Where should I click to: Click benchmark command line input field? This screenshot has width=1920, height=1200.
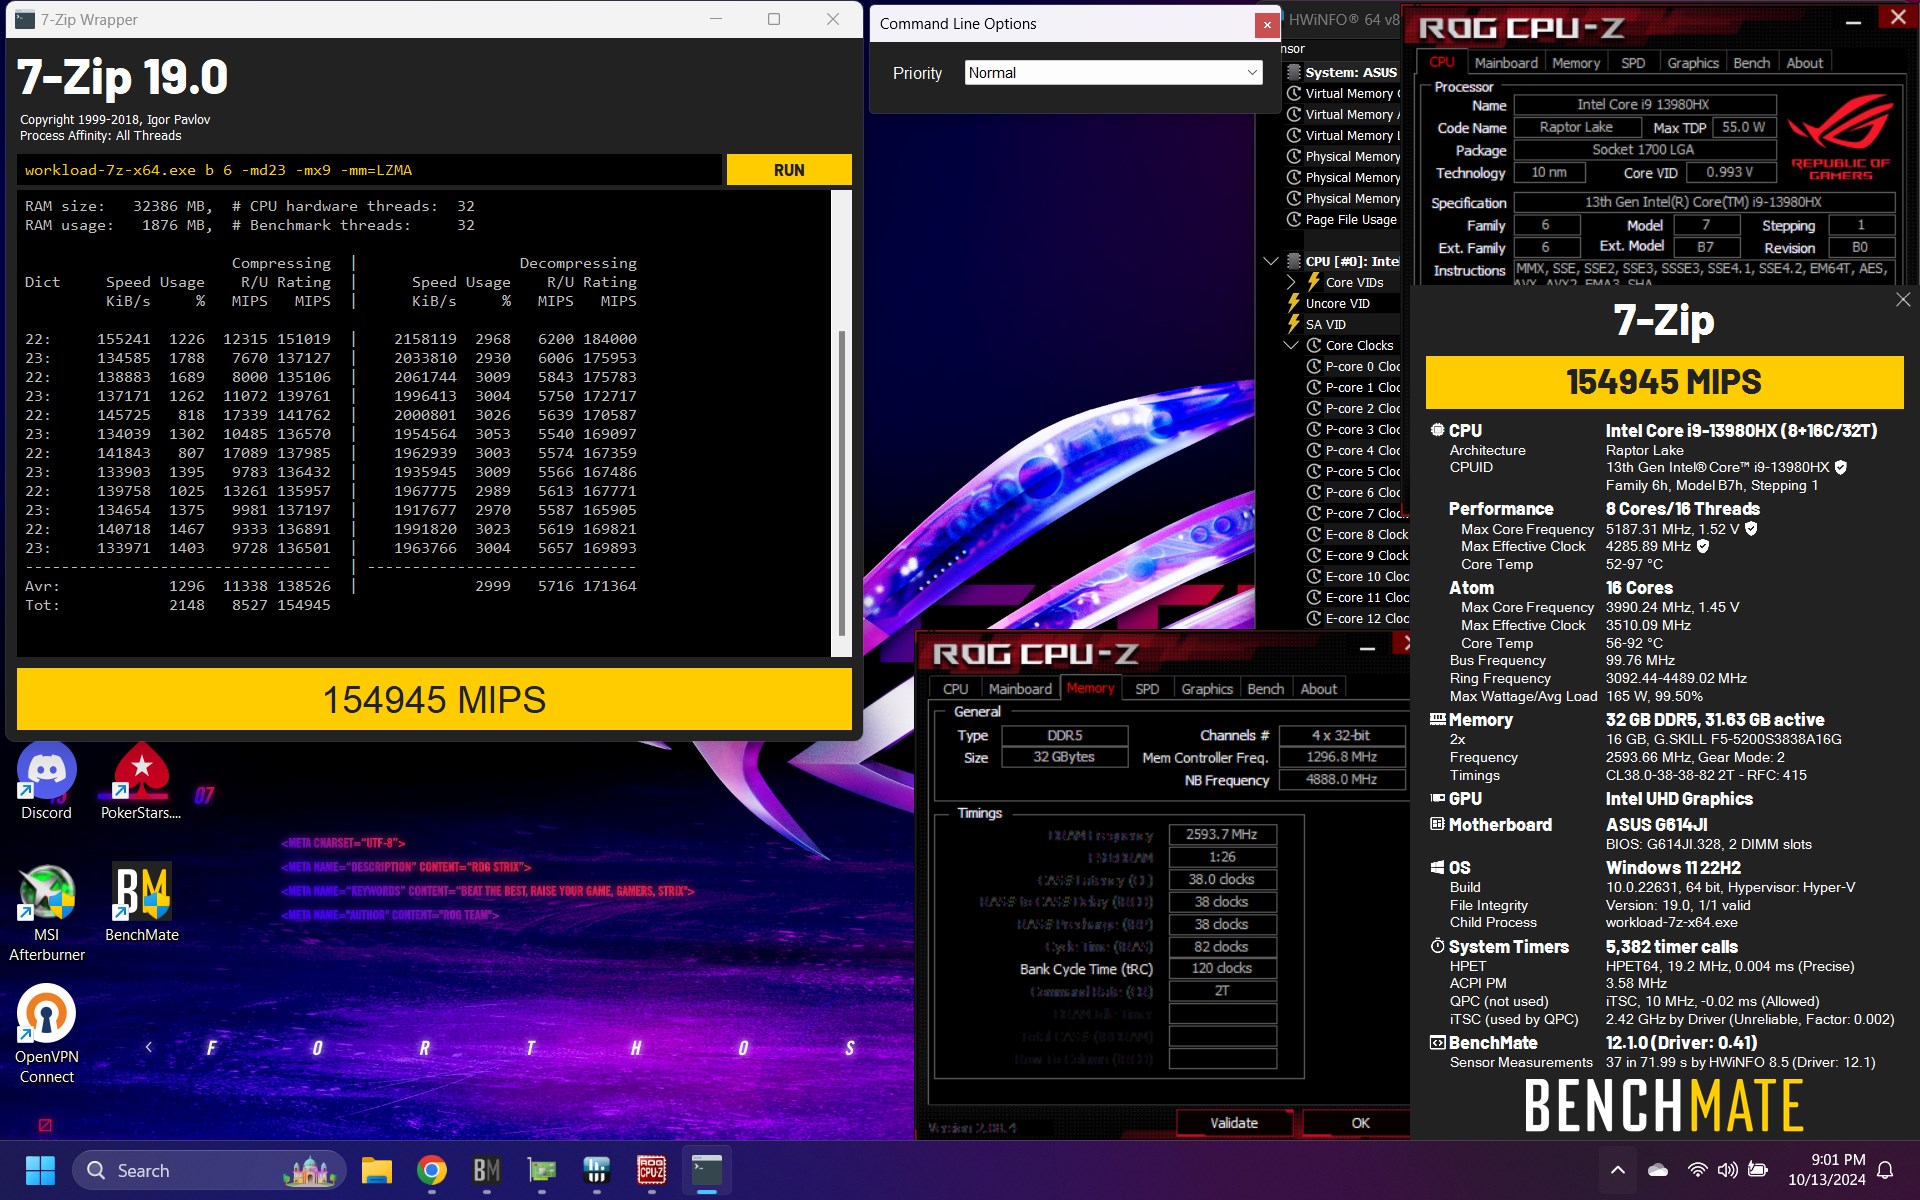(369, 170)
